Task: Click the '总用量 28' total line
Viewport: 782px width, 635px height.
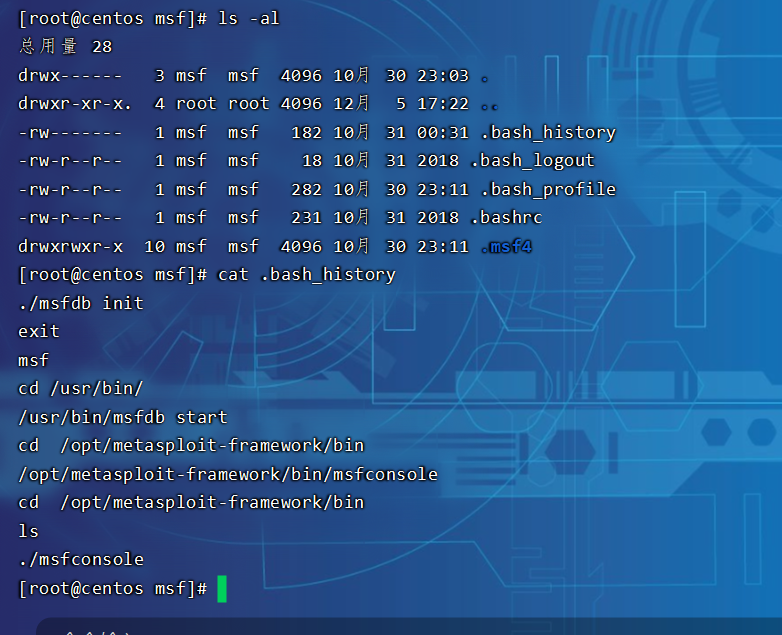Action: [65, 47]
